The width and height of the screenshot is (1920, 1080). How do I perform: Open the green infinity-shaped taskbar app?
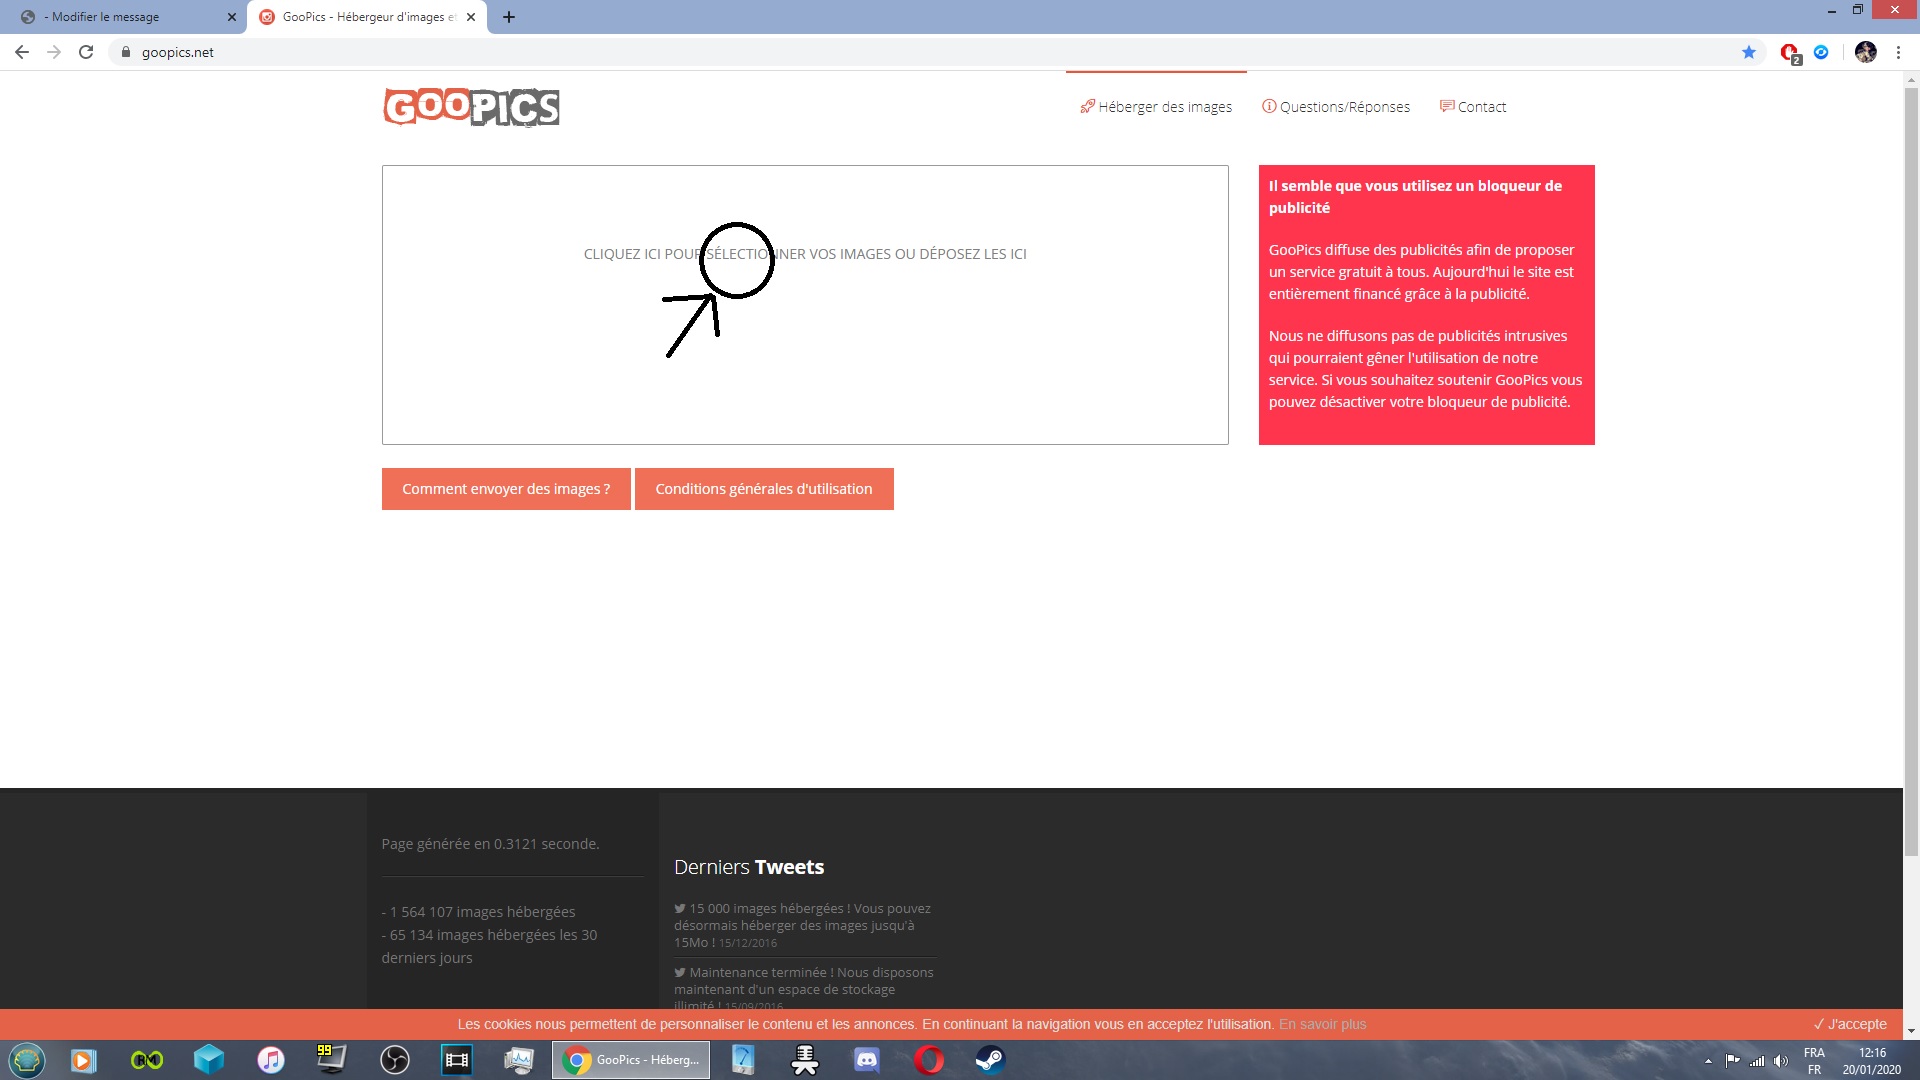(147, 1060)
